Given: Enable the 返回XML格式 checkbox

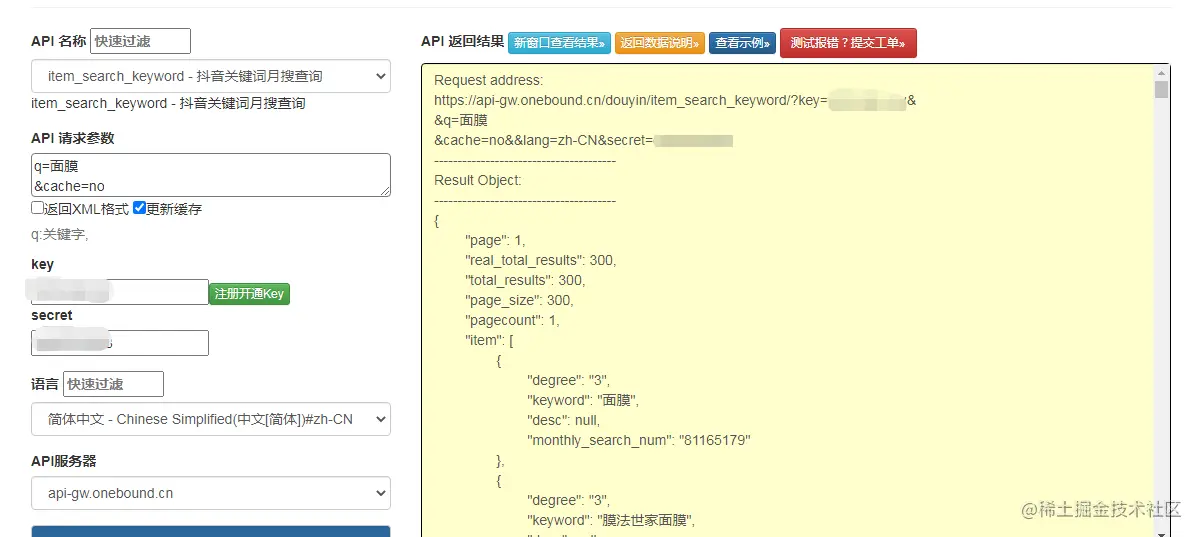Looking at the screenshot, I should [37, 208].
